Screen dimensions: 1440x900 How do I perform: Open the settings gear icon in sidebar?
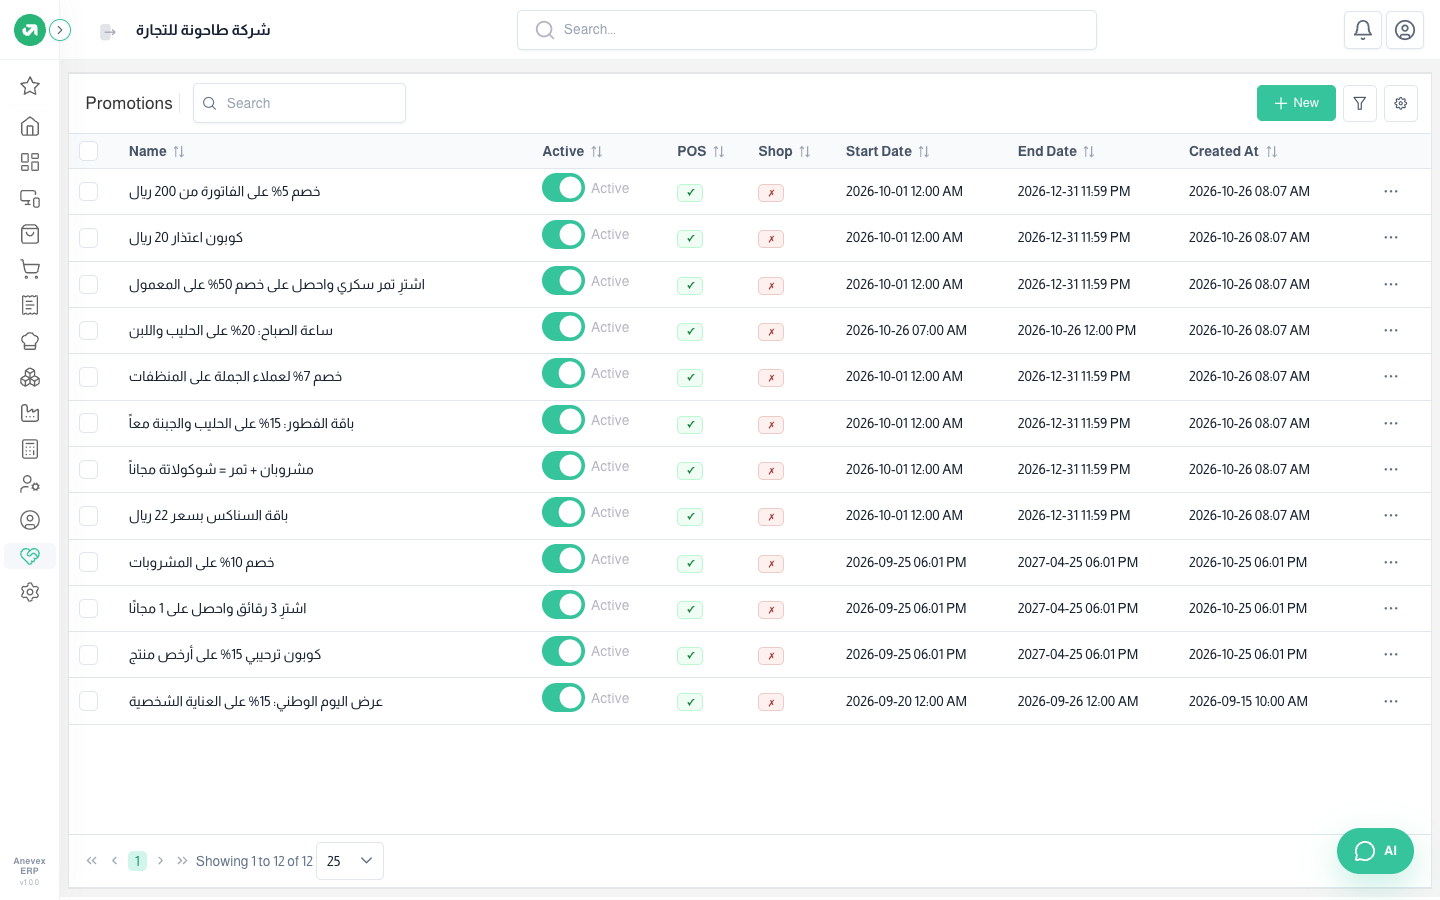pos(30,592)
